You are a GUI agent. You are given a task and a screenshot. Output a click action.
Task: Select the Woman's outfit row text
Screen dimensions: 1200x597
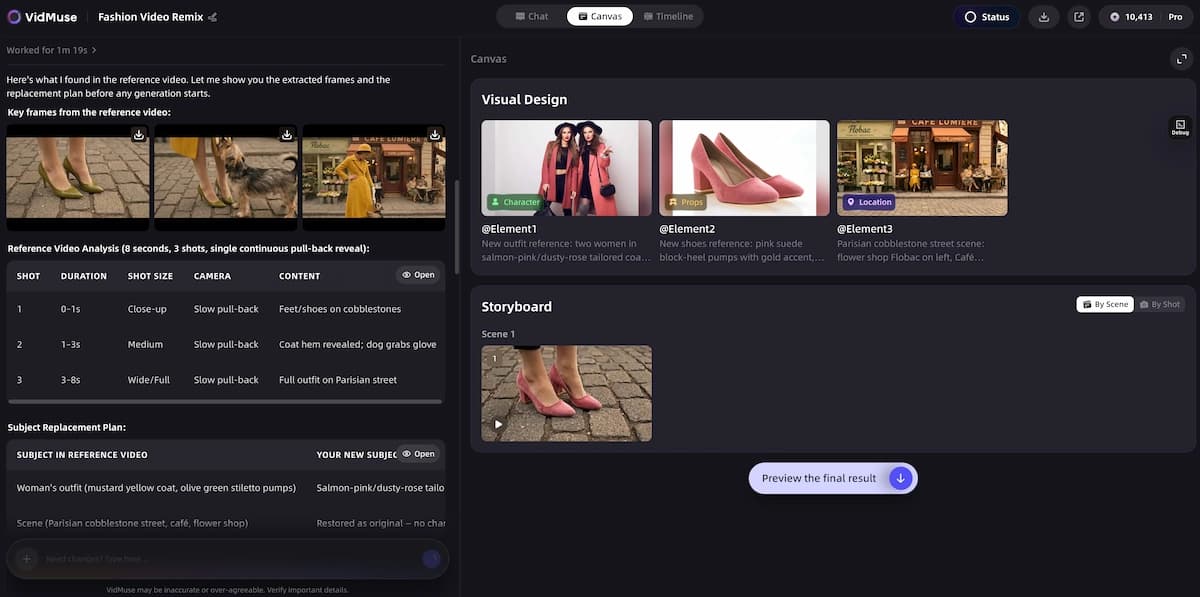point(156,488)
